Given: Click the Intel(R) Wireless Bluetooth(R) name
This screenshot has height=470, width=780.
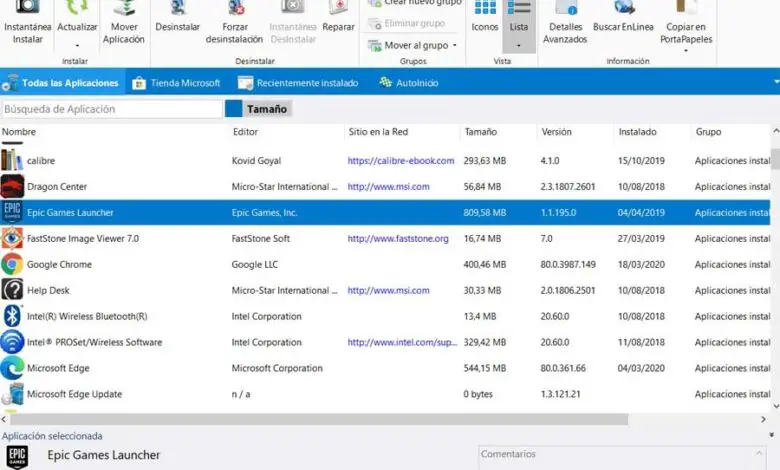Looking at the screenshot, I should pos(87,316).
